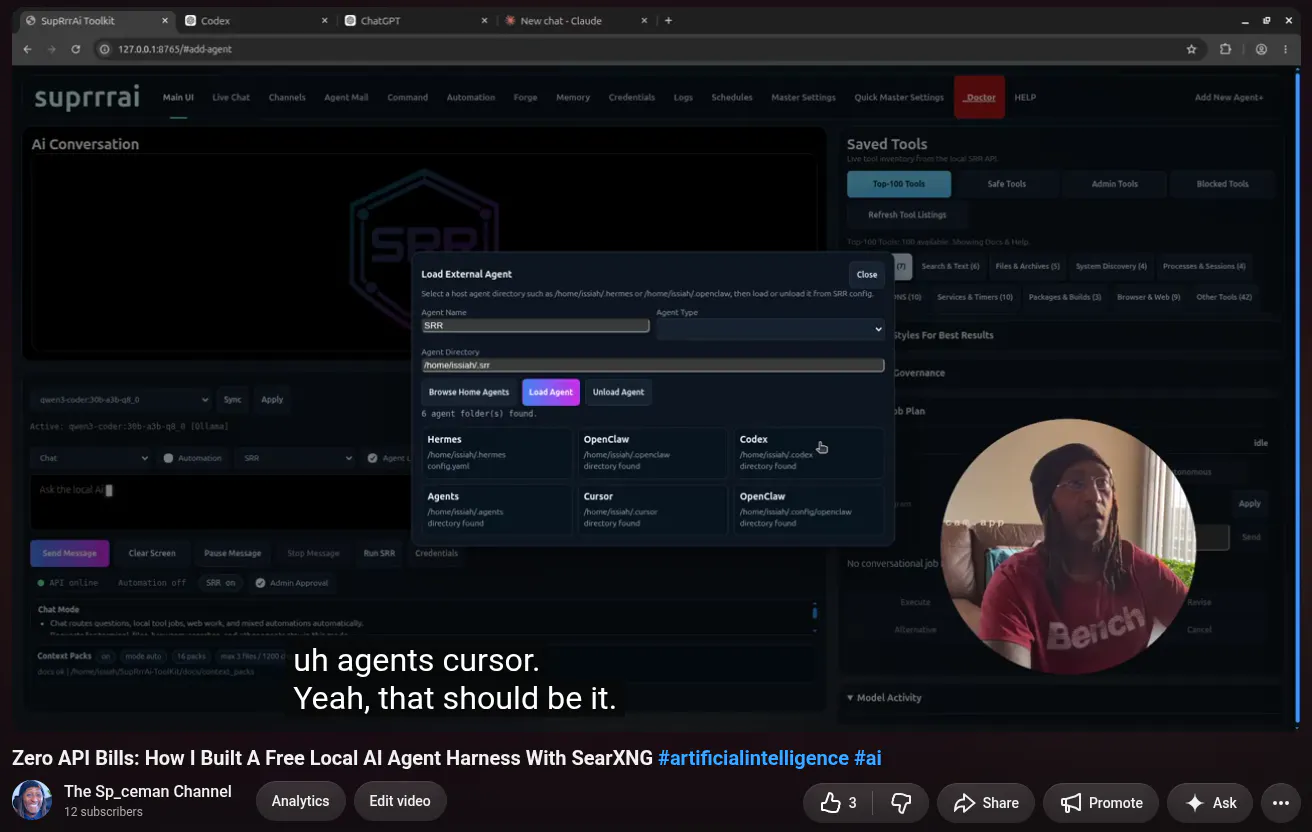Open the Agent Type dropdown
Image resolution: width=1312 pixels, height=832 pixels.
(x=770, y=329)
